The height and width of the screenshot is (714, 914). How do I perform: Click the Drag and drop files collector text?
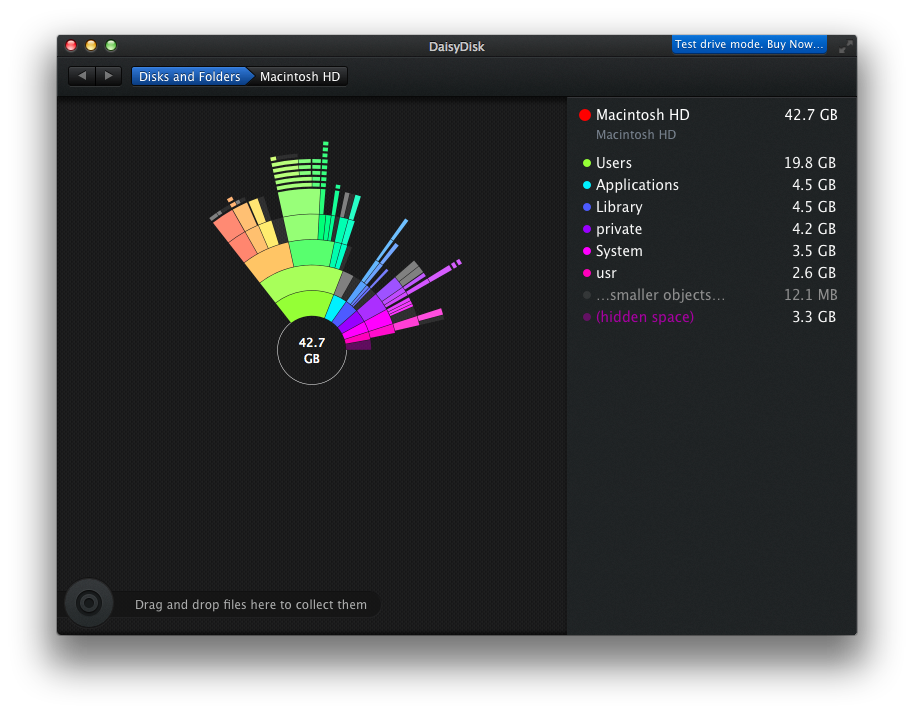point(251,604)
